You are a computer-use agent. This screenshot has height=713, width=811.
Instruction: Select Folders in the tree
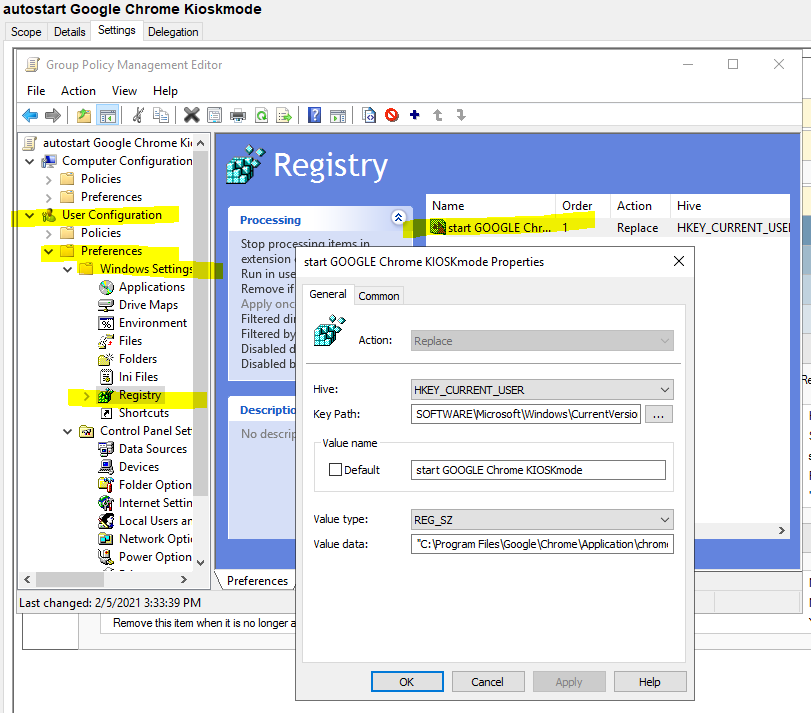pos(138,359)
